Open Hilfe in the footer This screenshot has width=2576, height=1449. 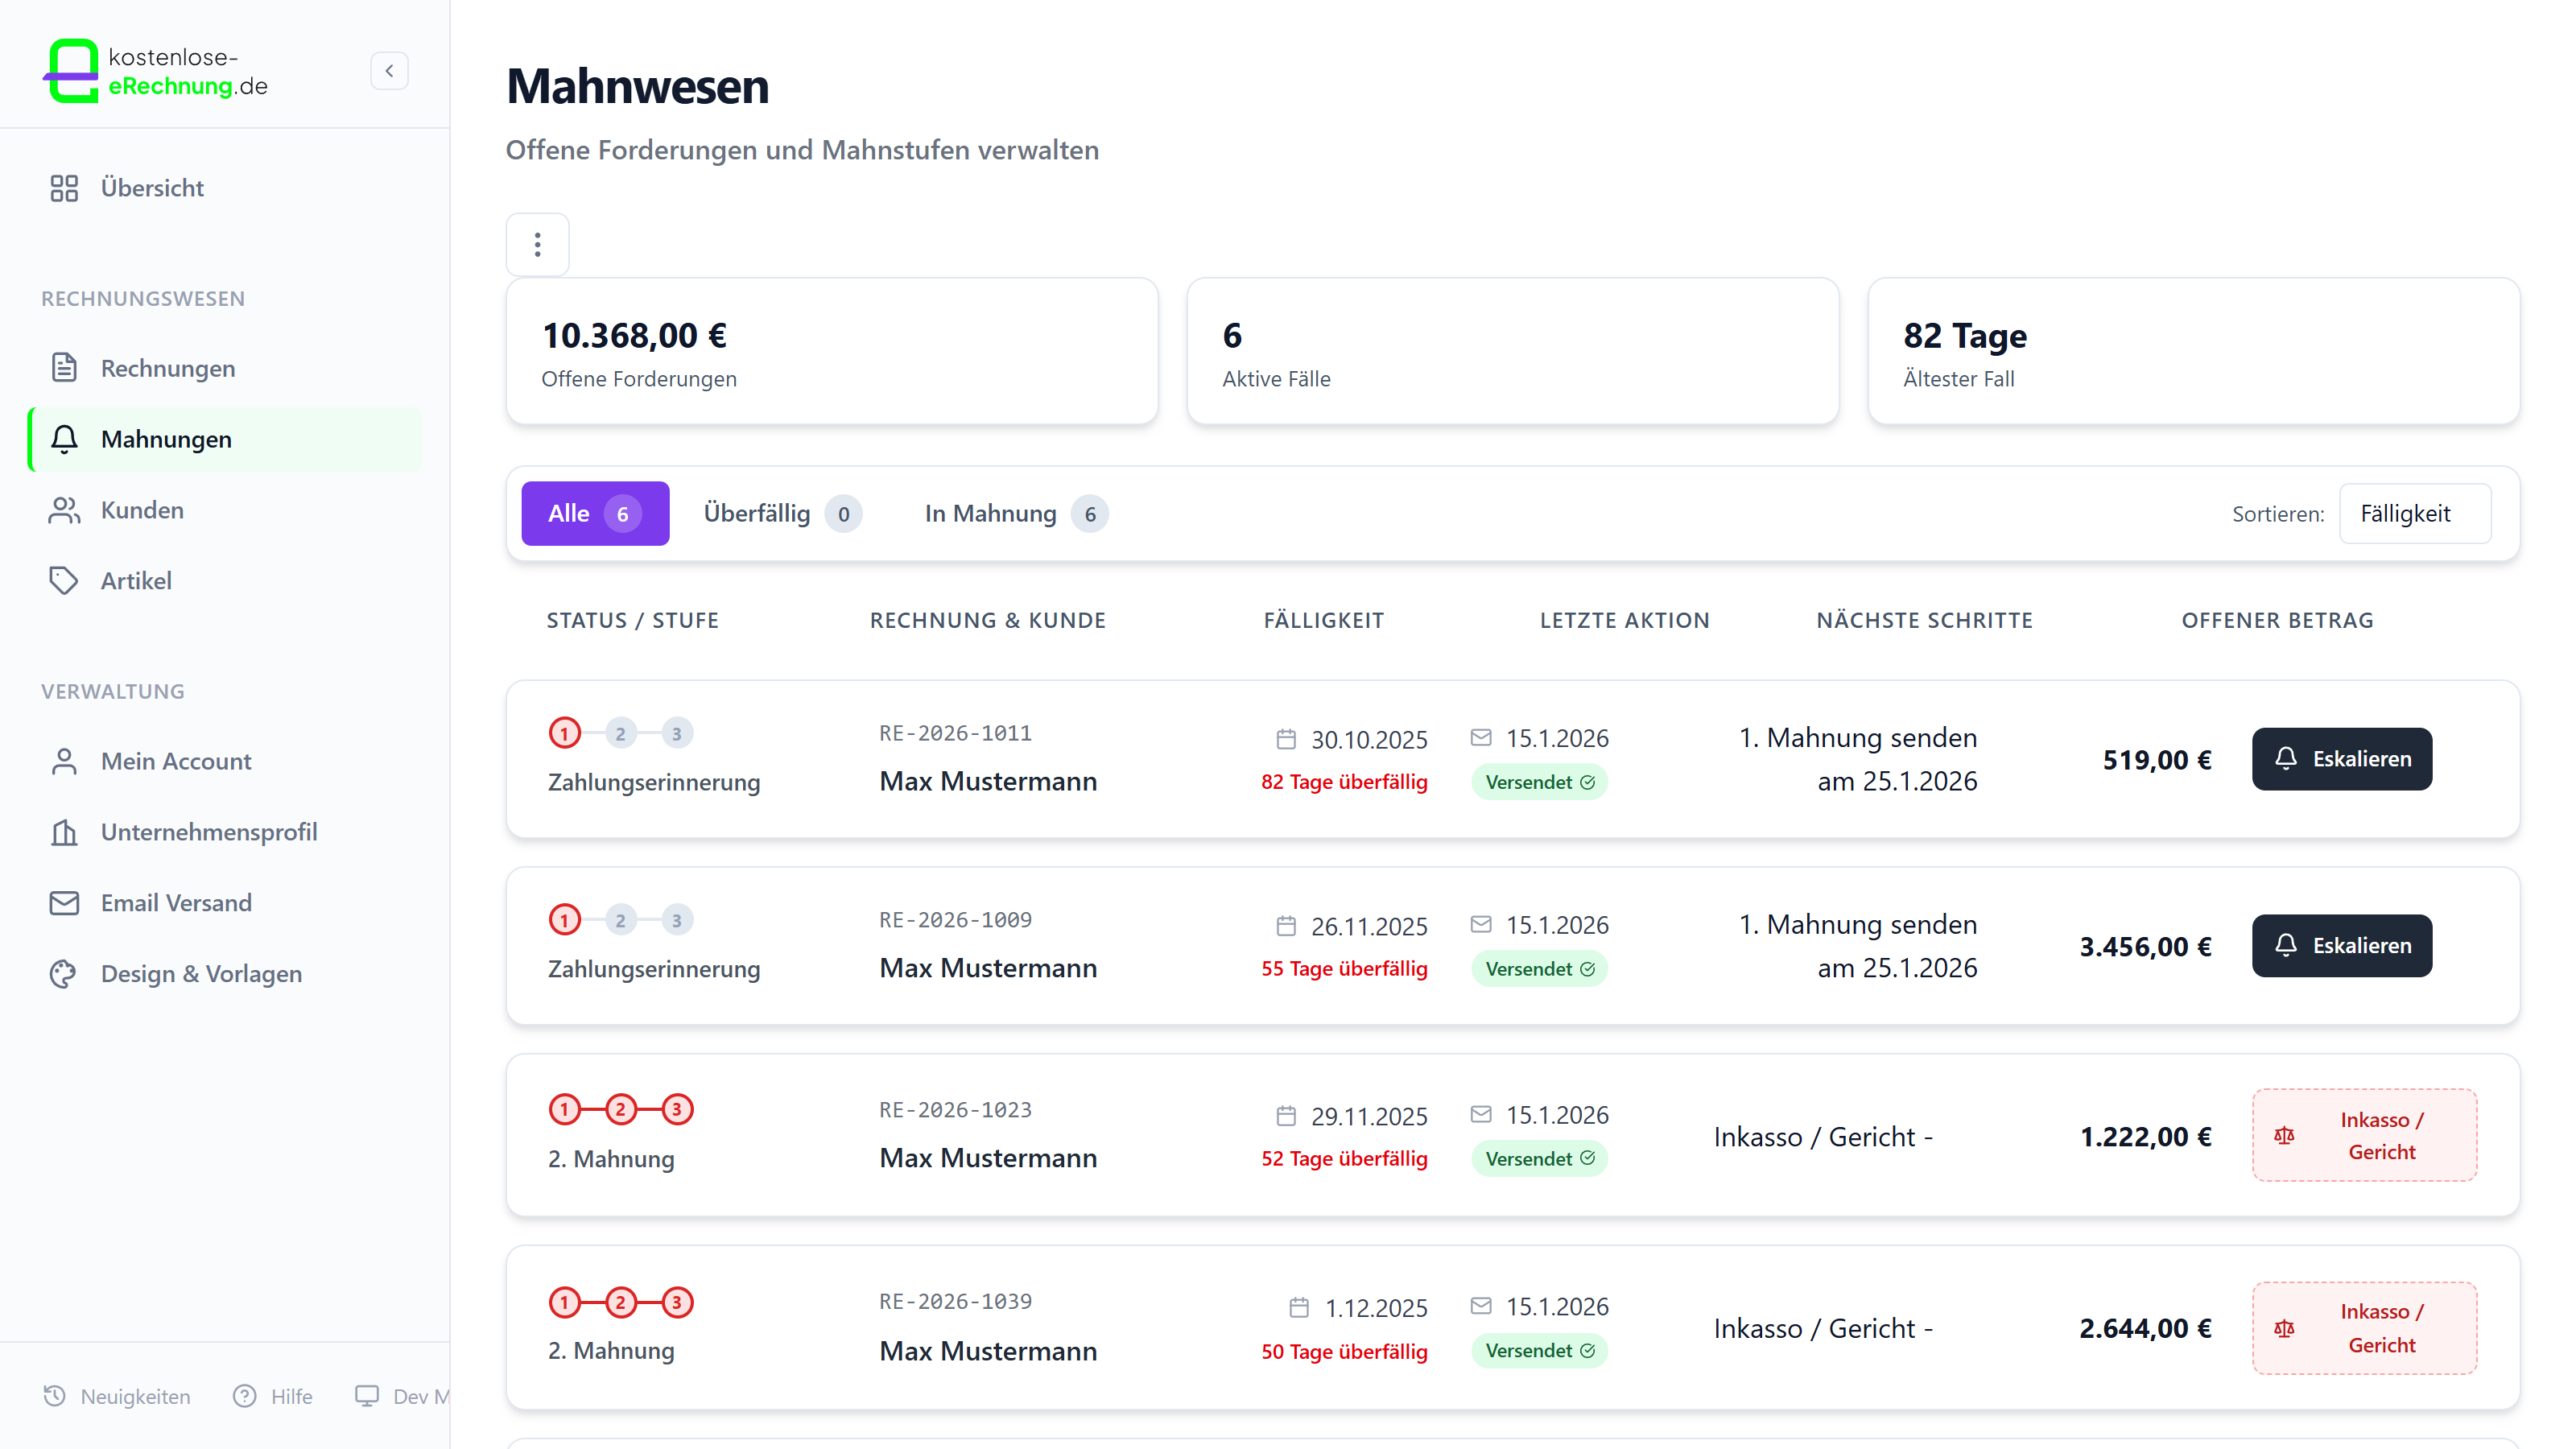[x=273, y=1396]
